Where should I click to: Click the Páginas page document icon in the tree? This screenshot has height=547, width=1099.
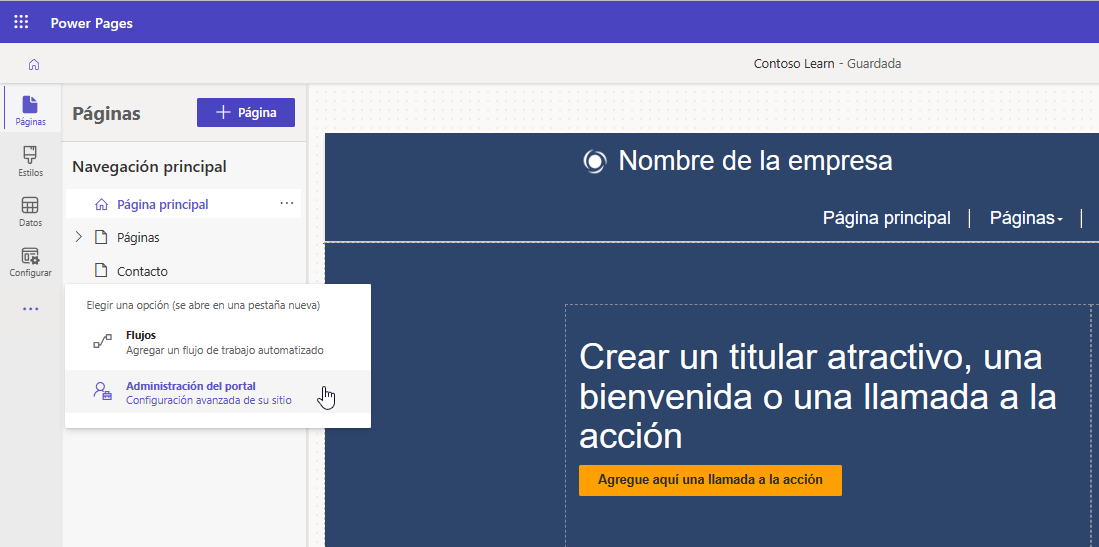102,238
